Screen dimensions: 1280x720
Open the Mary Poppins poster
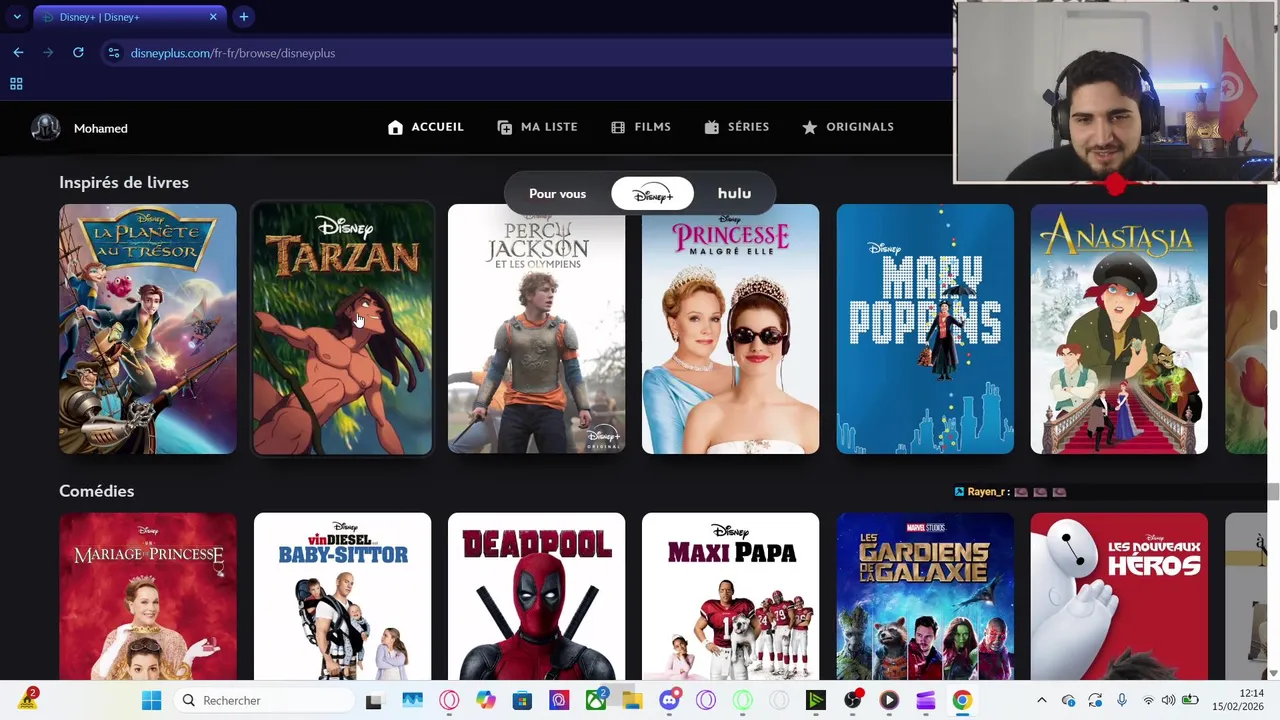tap(925, 329)
